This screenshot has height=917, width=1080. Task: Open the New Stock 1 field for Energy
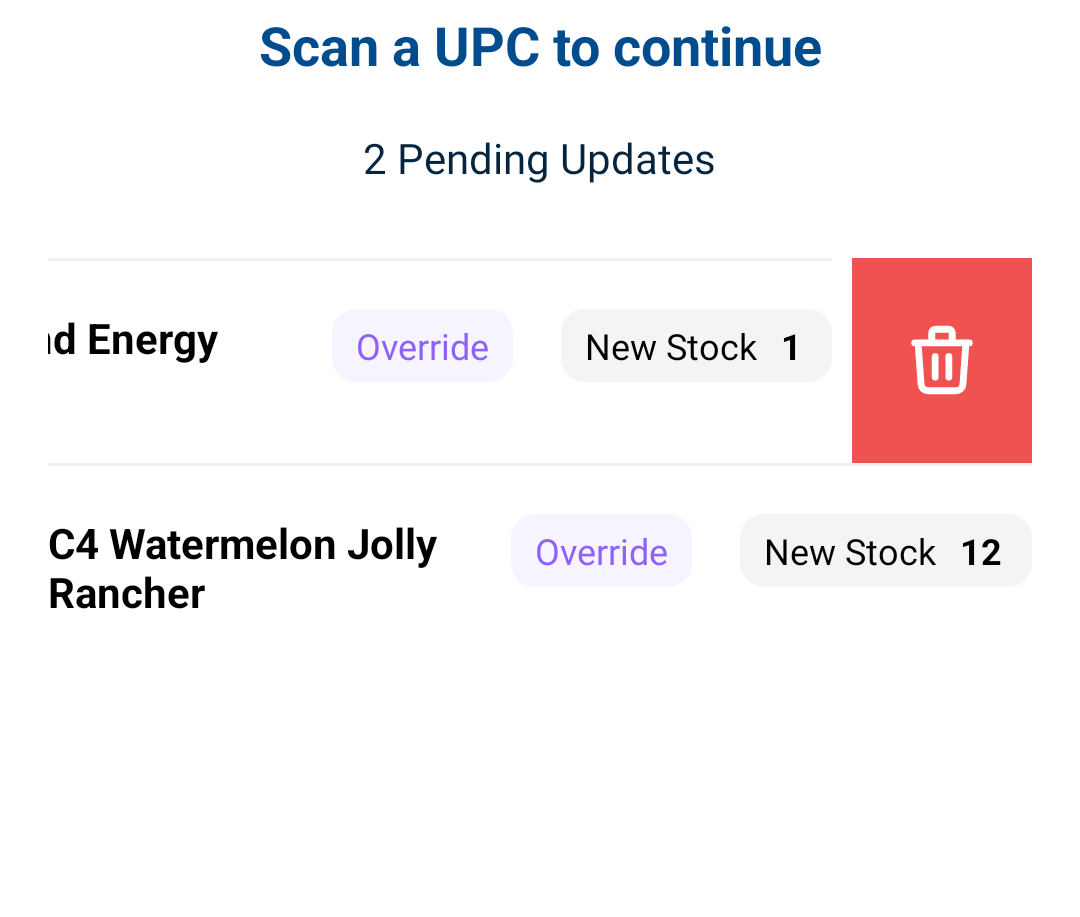[696, 346]
